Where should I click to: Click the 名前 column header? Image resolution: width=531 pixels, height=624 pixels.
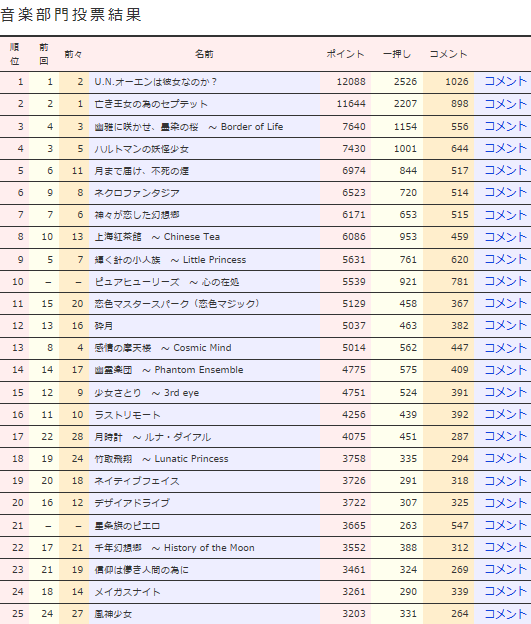[x=204, y=54]
